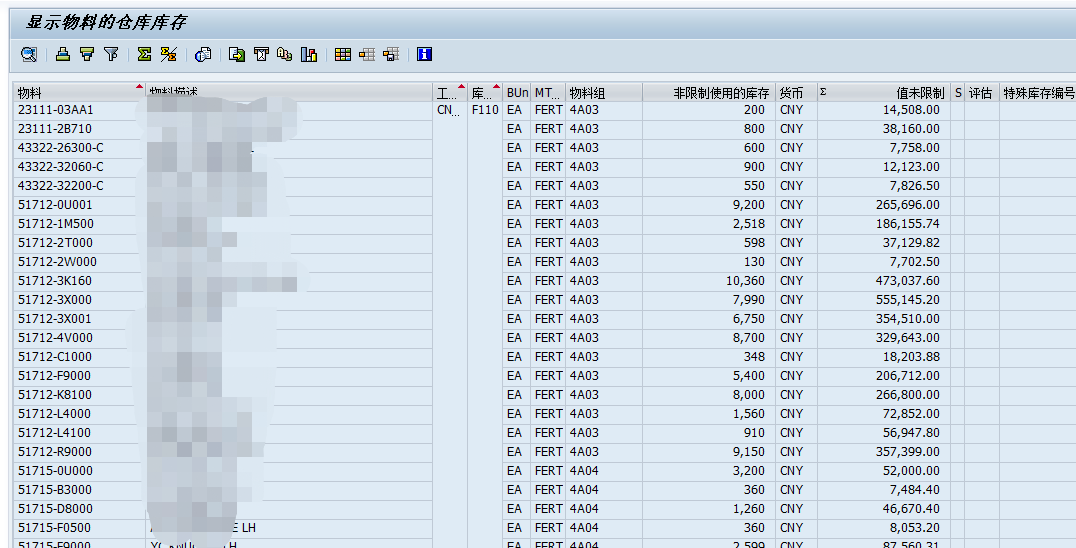The height and width of the screenshot is (548, 1076).
Task: Display the graphic bar chart icon
Action: (x=309, y=54)
